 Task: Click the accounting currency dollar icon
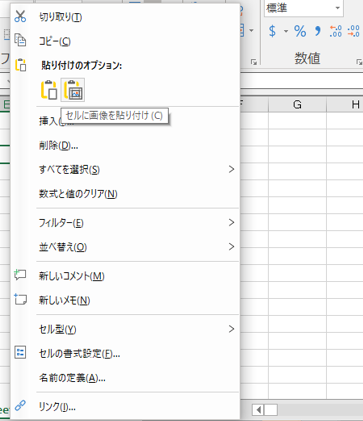(272, 31)
